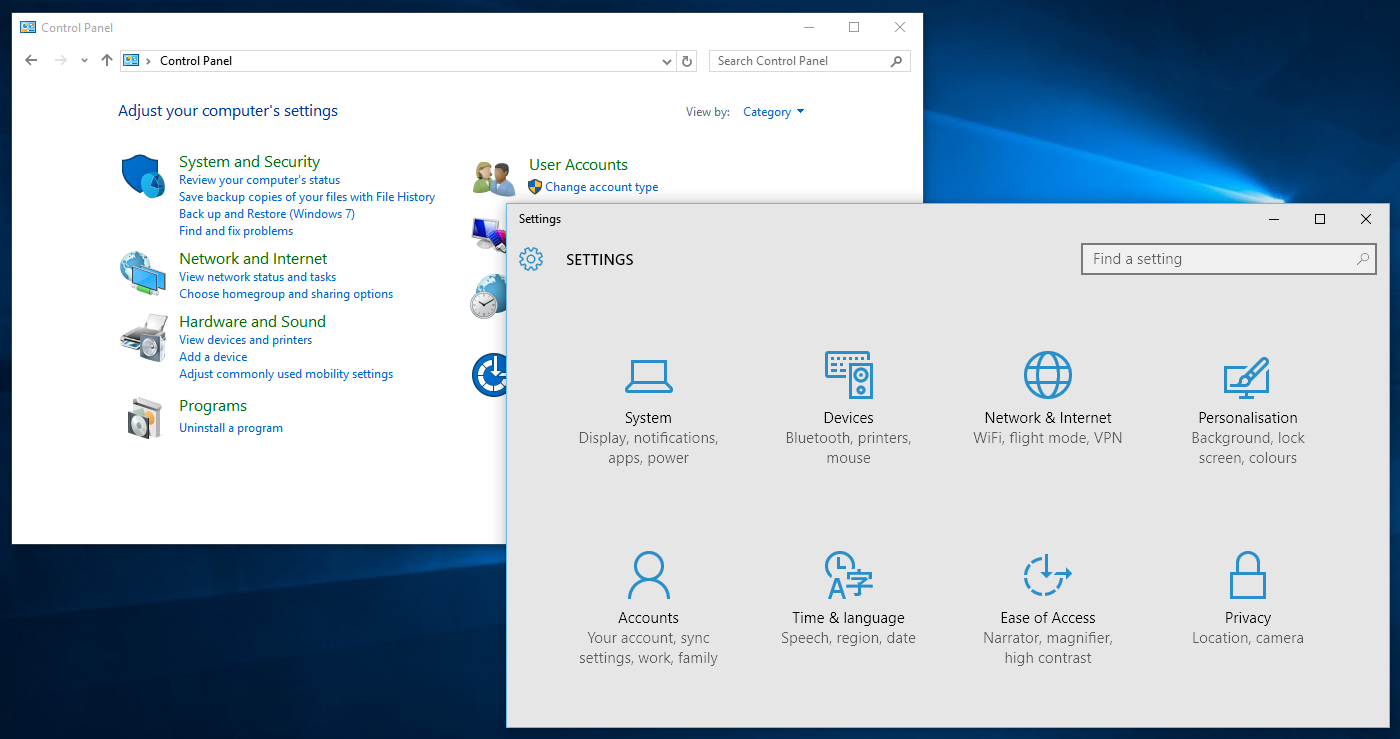Click Save backup copies with File History
Image resolution: width=1400 pixels, height=739 pixels.
pos(307,197)
